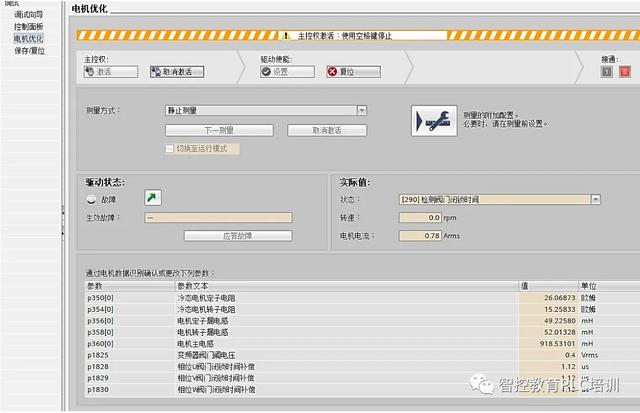Screen dimensions: 640x413
Task: Click the 生效故障 field
Action: click(x=218, y=218)
